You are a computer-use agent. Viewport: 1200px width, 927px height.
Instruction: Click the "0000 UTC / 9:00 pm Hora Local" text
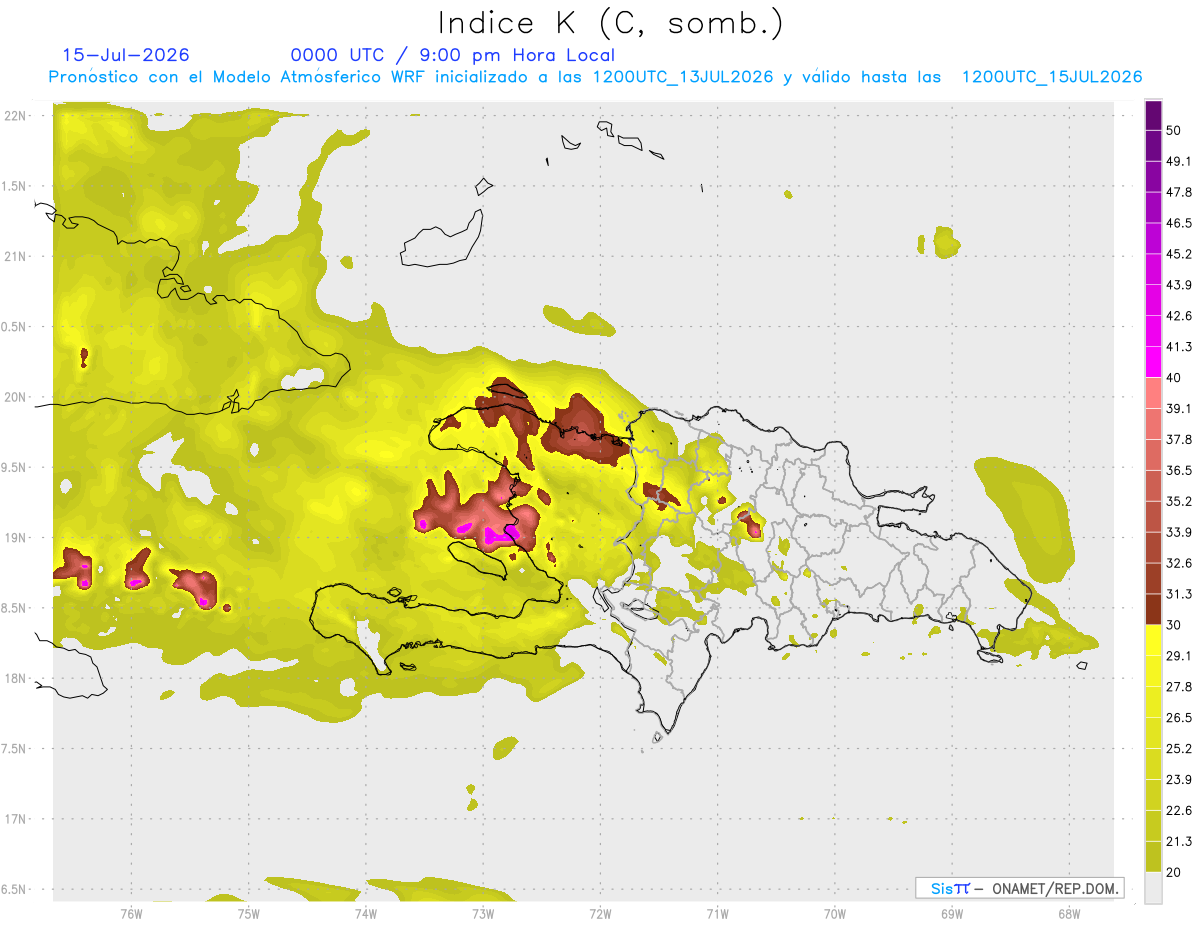[x=453, y=55]
